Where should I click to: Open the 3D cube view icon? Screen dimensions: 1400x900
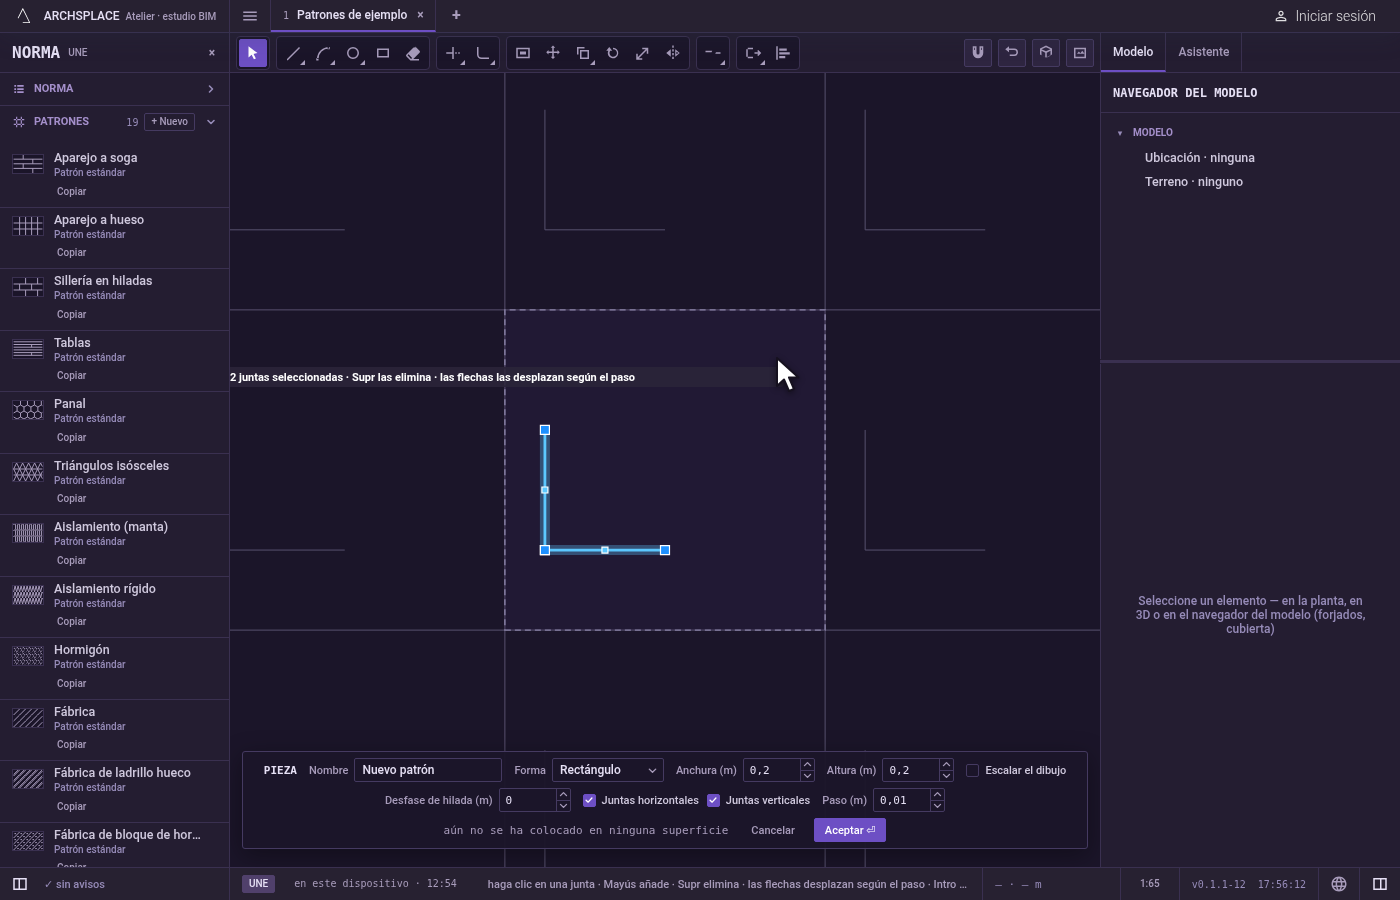pyautogui.click(x=1046, y=53)
